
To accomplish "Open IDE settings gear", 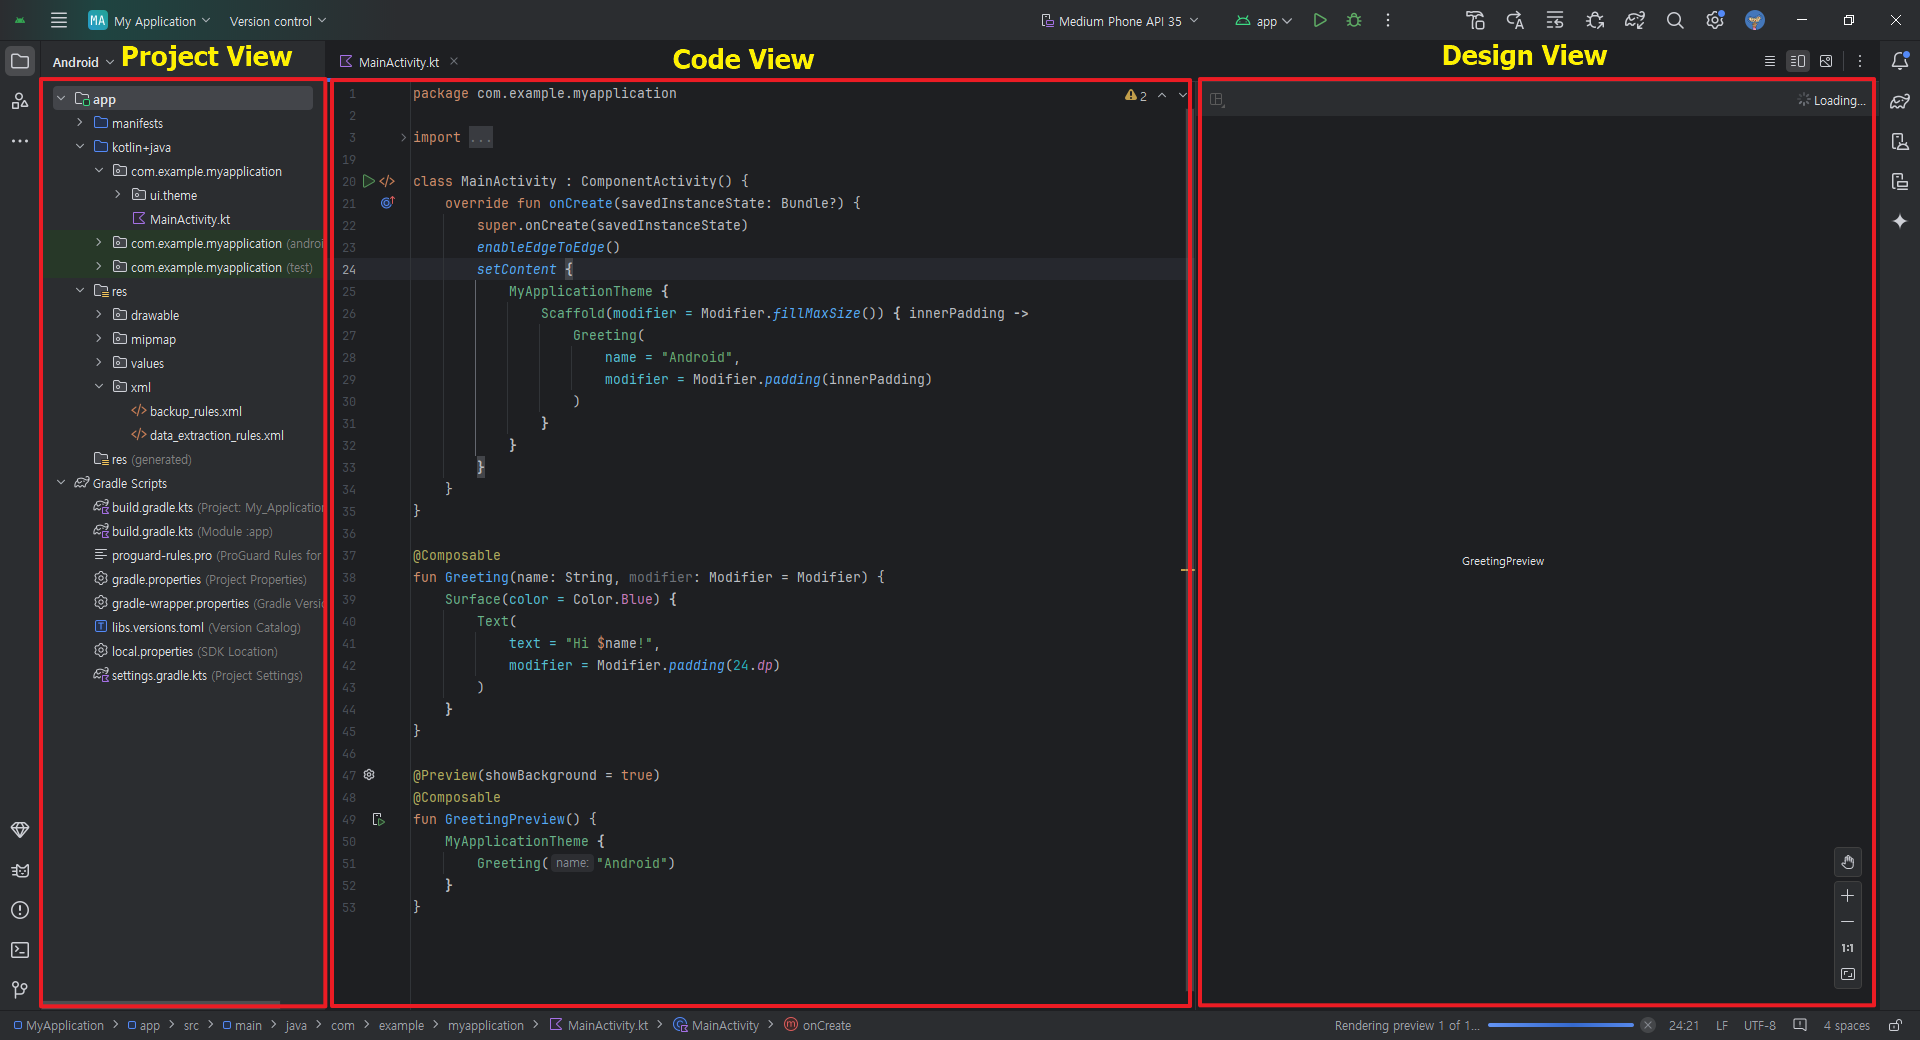I will click(1715, 20).
